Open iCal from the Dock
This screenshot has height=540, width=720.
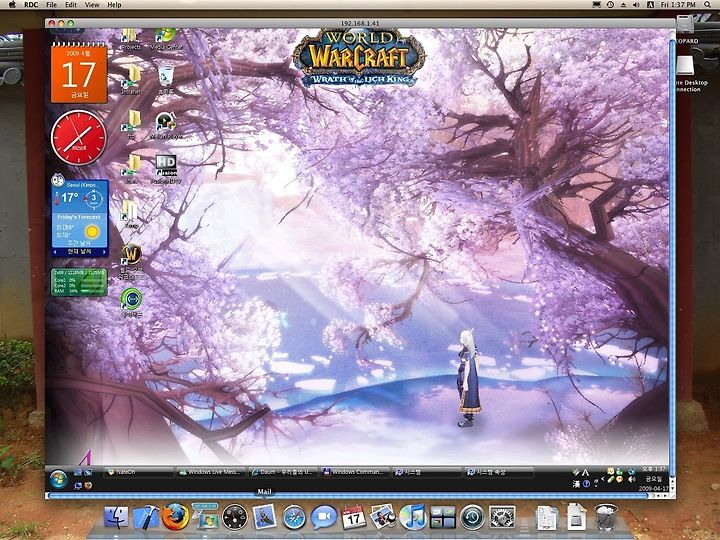[353, 518]
